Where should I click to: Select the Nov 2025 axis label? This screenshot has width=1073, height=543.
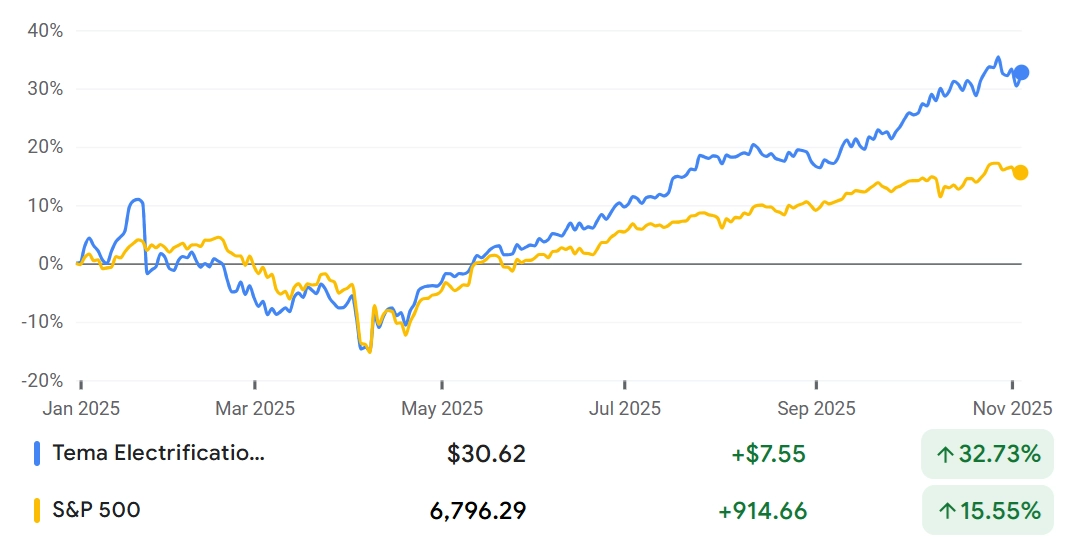pyautogui.click(x=1012, y=408)
